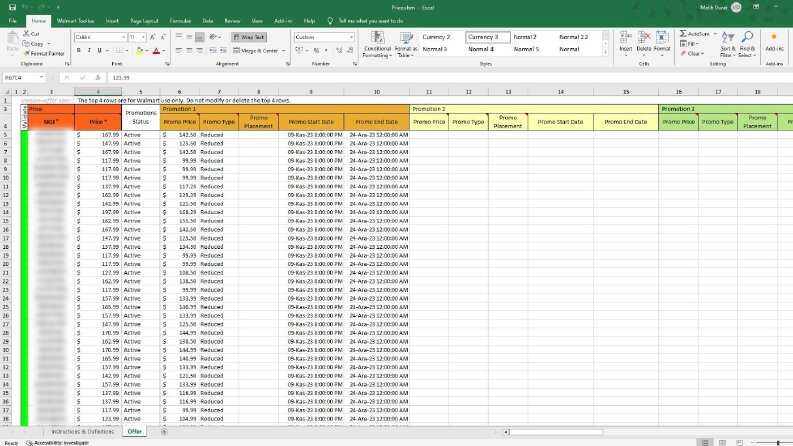Open Conditional Formatting
The height and width of the screenshot is (446, 793).
(x=377, y=44)
